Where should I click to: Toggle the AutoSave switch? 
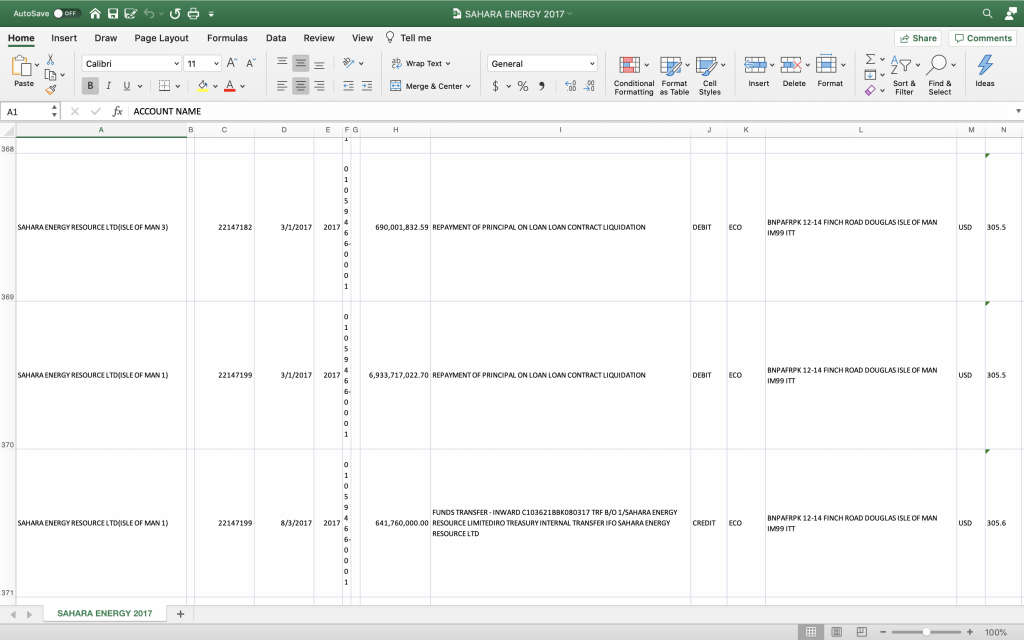(x=68, y=13)
